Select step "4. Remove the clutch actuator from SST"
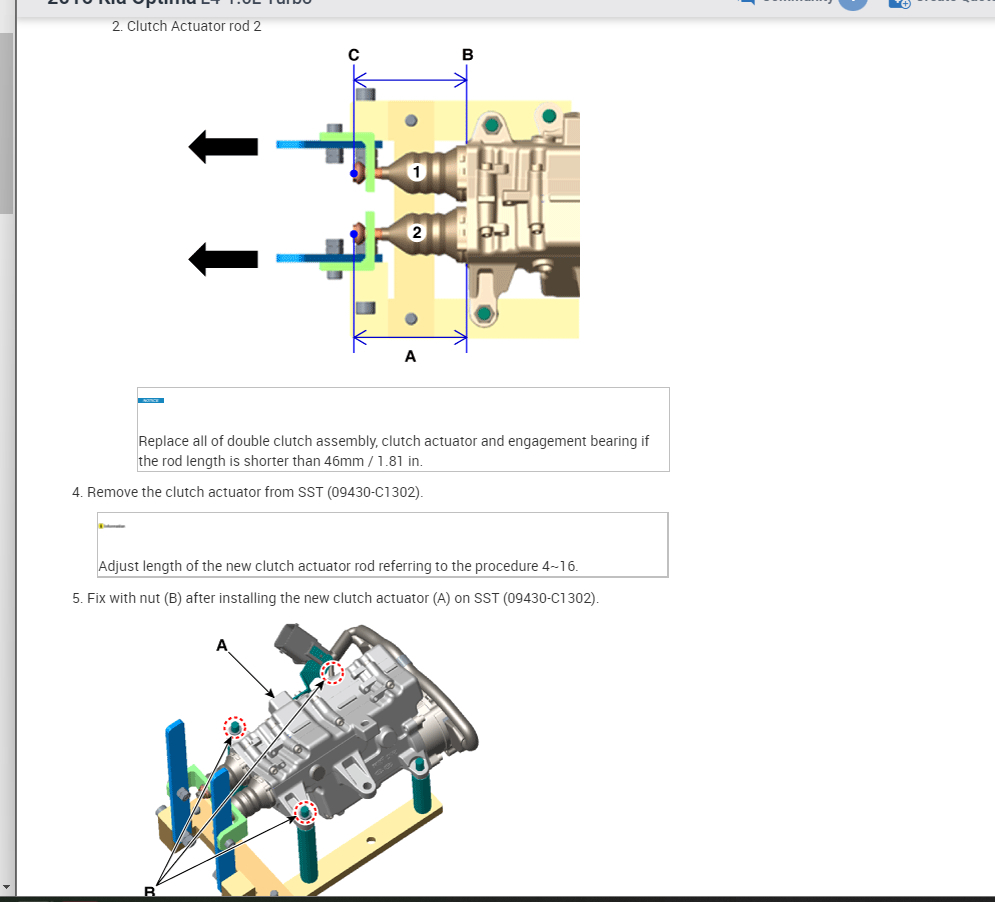This screenshot has height=902, width=995. pyautogui.click(x=247, y=493)
